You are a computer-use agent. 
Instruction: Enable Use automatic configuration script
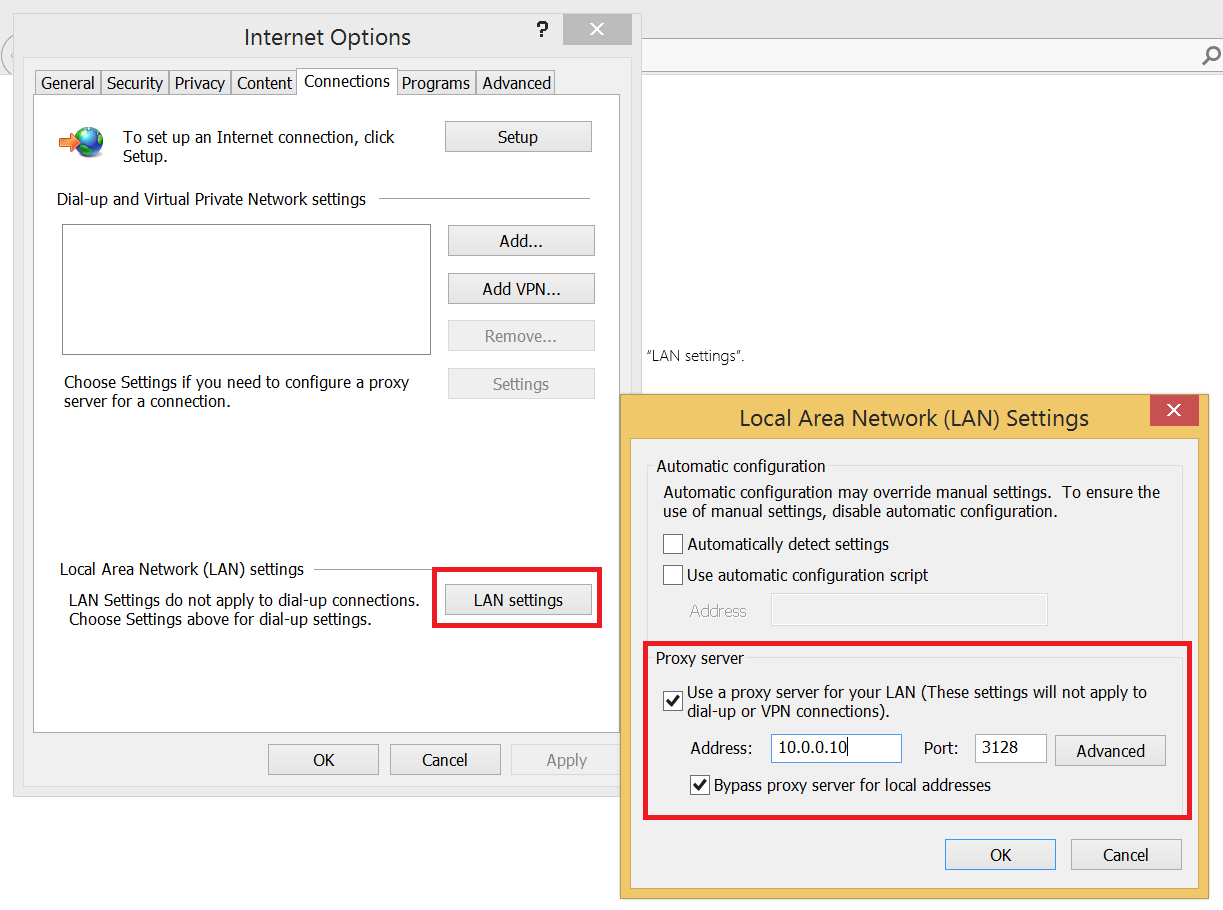(673, 575)
